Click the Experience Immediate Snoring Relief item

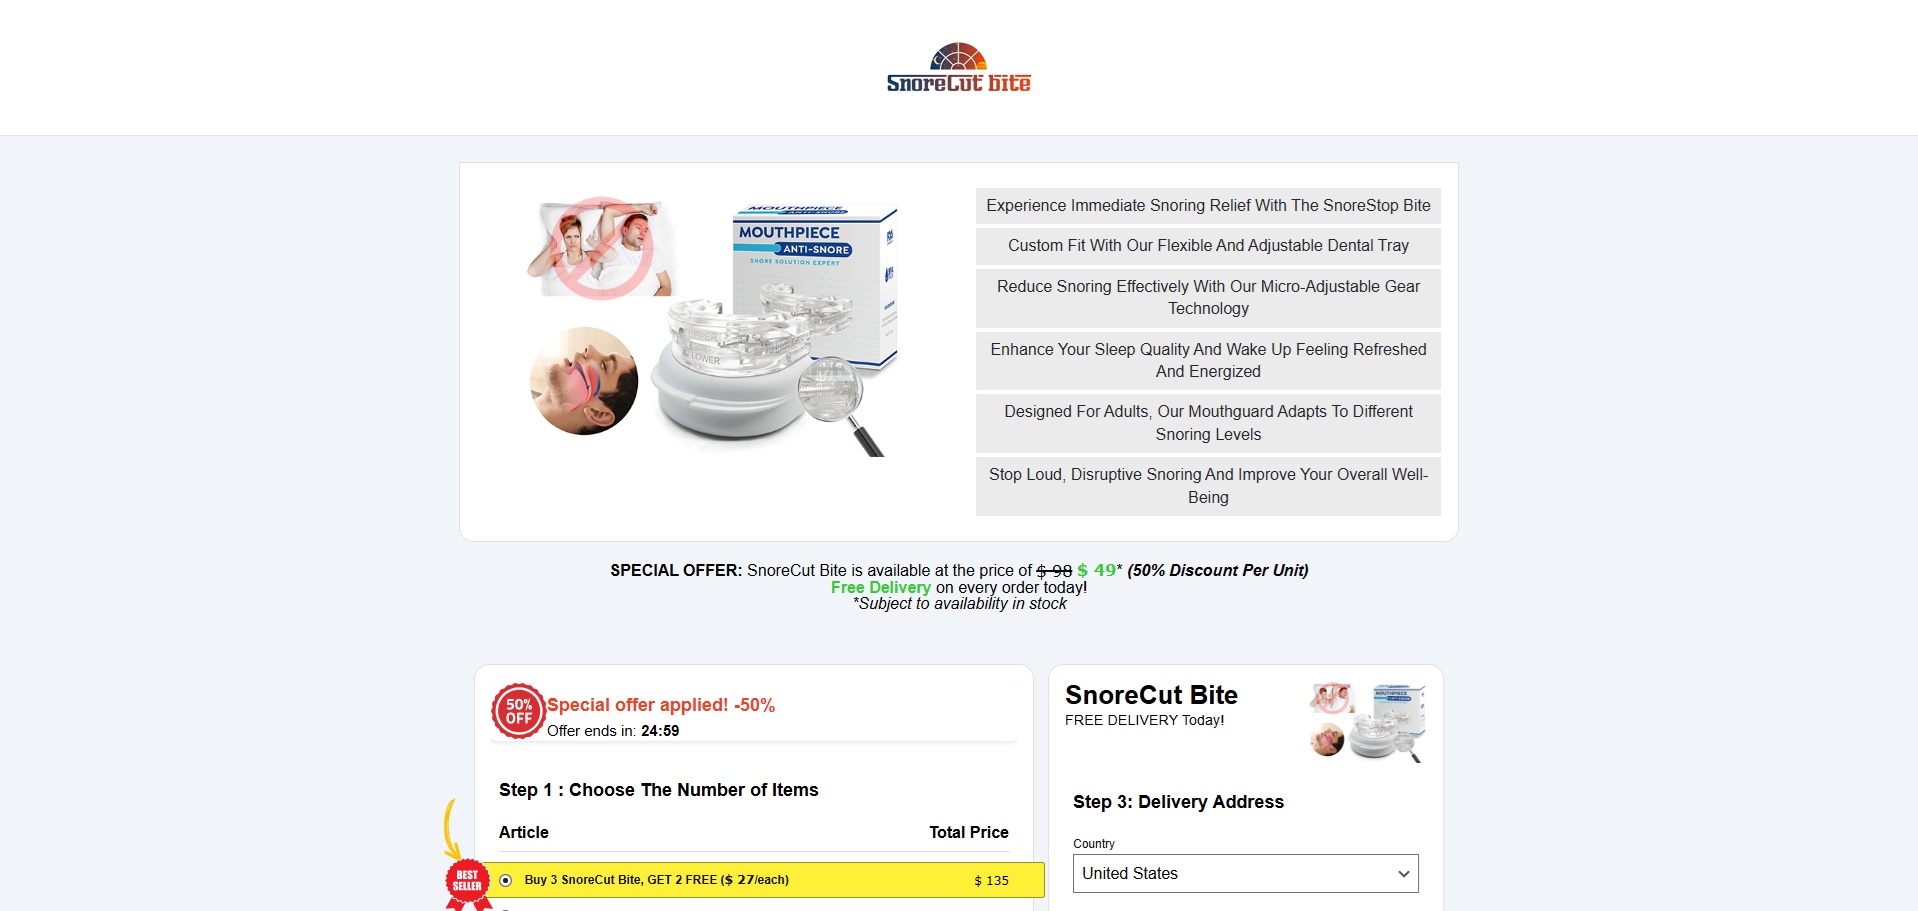(x=1208, y=206)
